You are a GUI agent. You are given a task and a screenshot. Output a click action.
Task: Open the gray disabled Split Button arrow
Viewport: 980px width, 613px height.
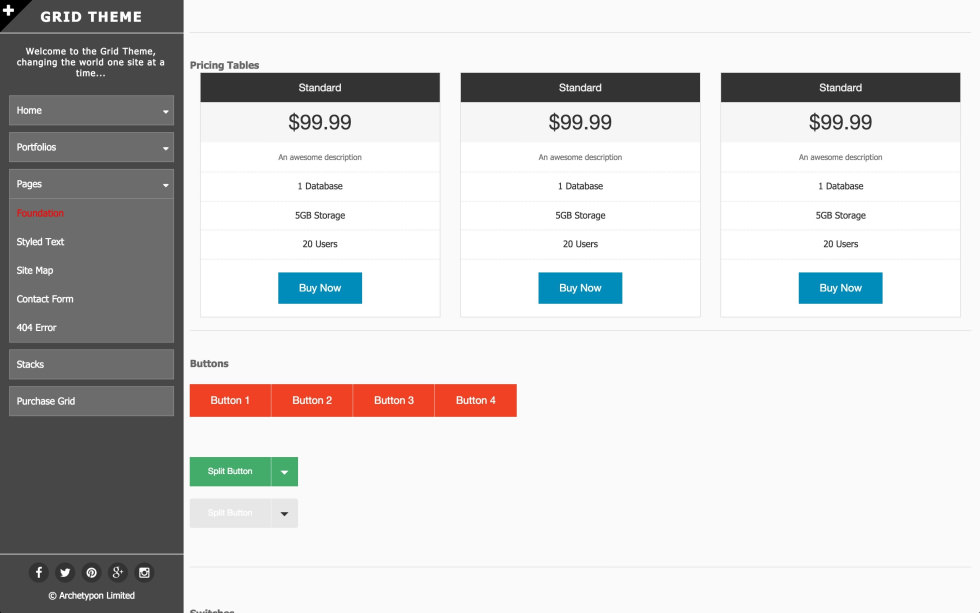coord(284,513)
